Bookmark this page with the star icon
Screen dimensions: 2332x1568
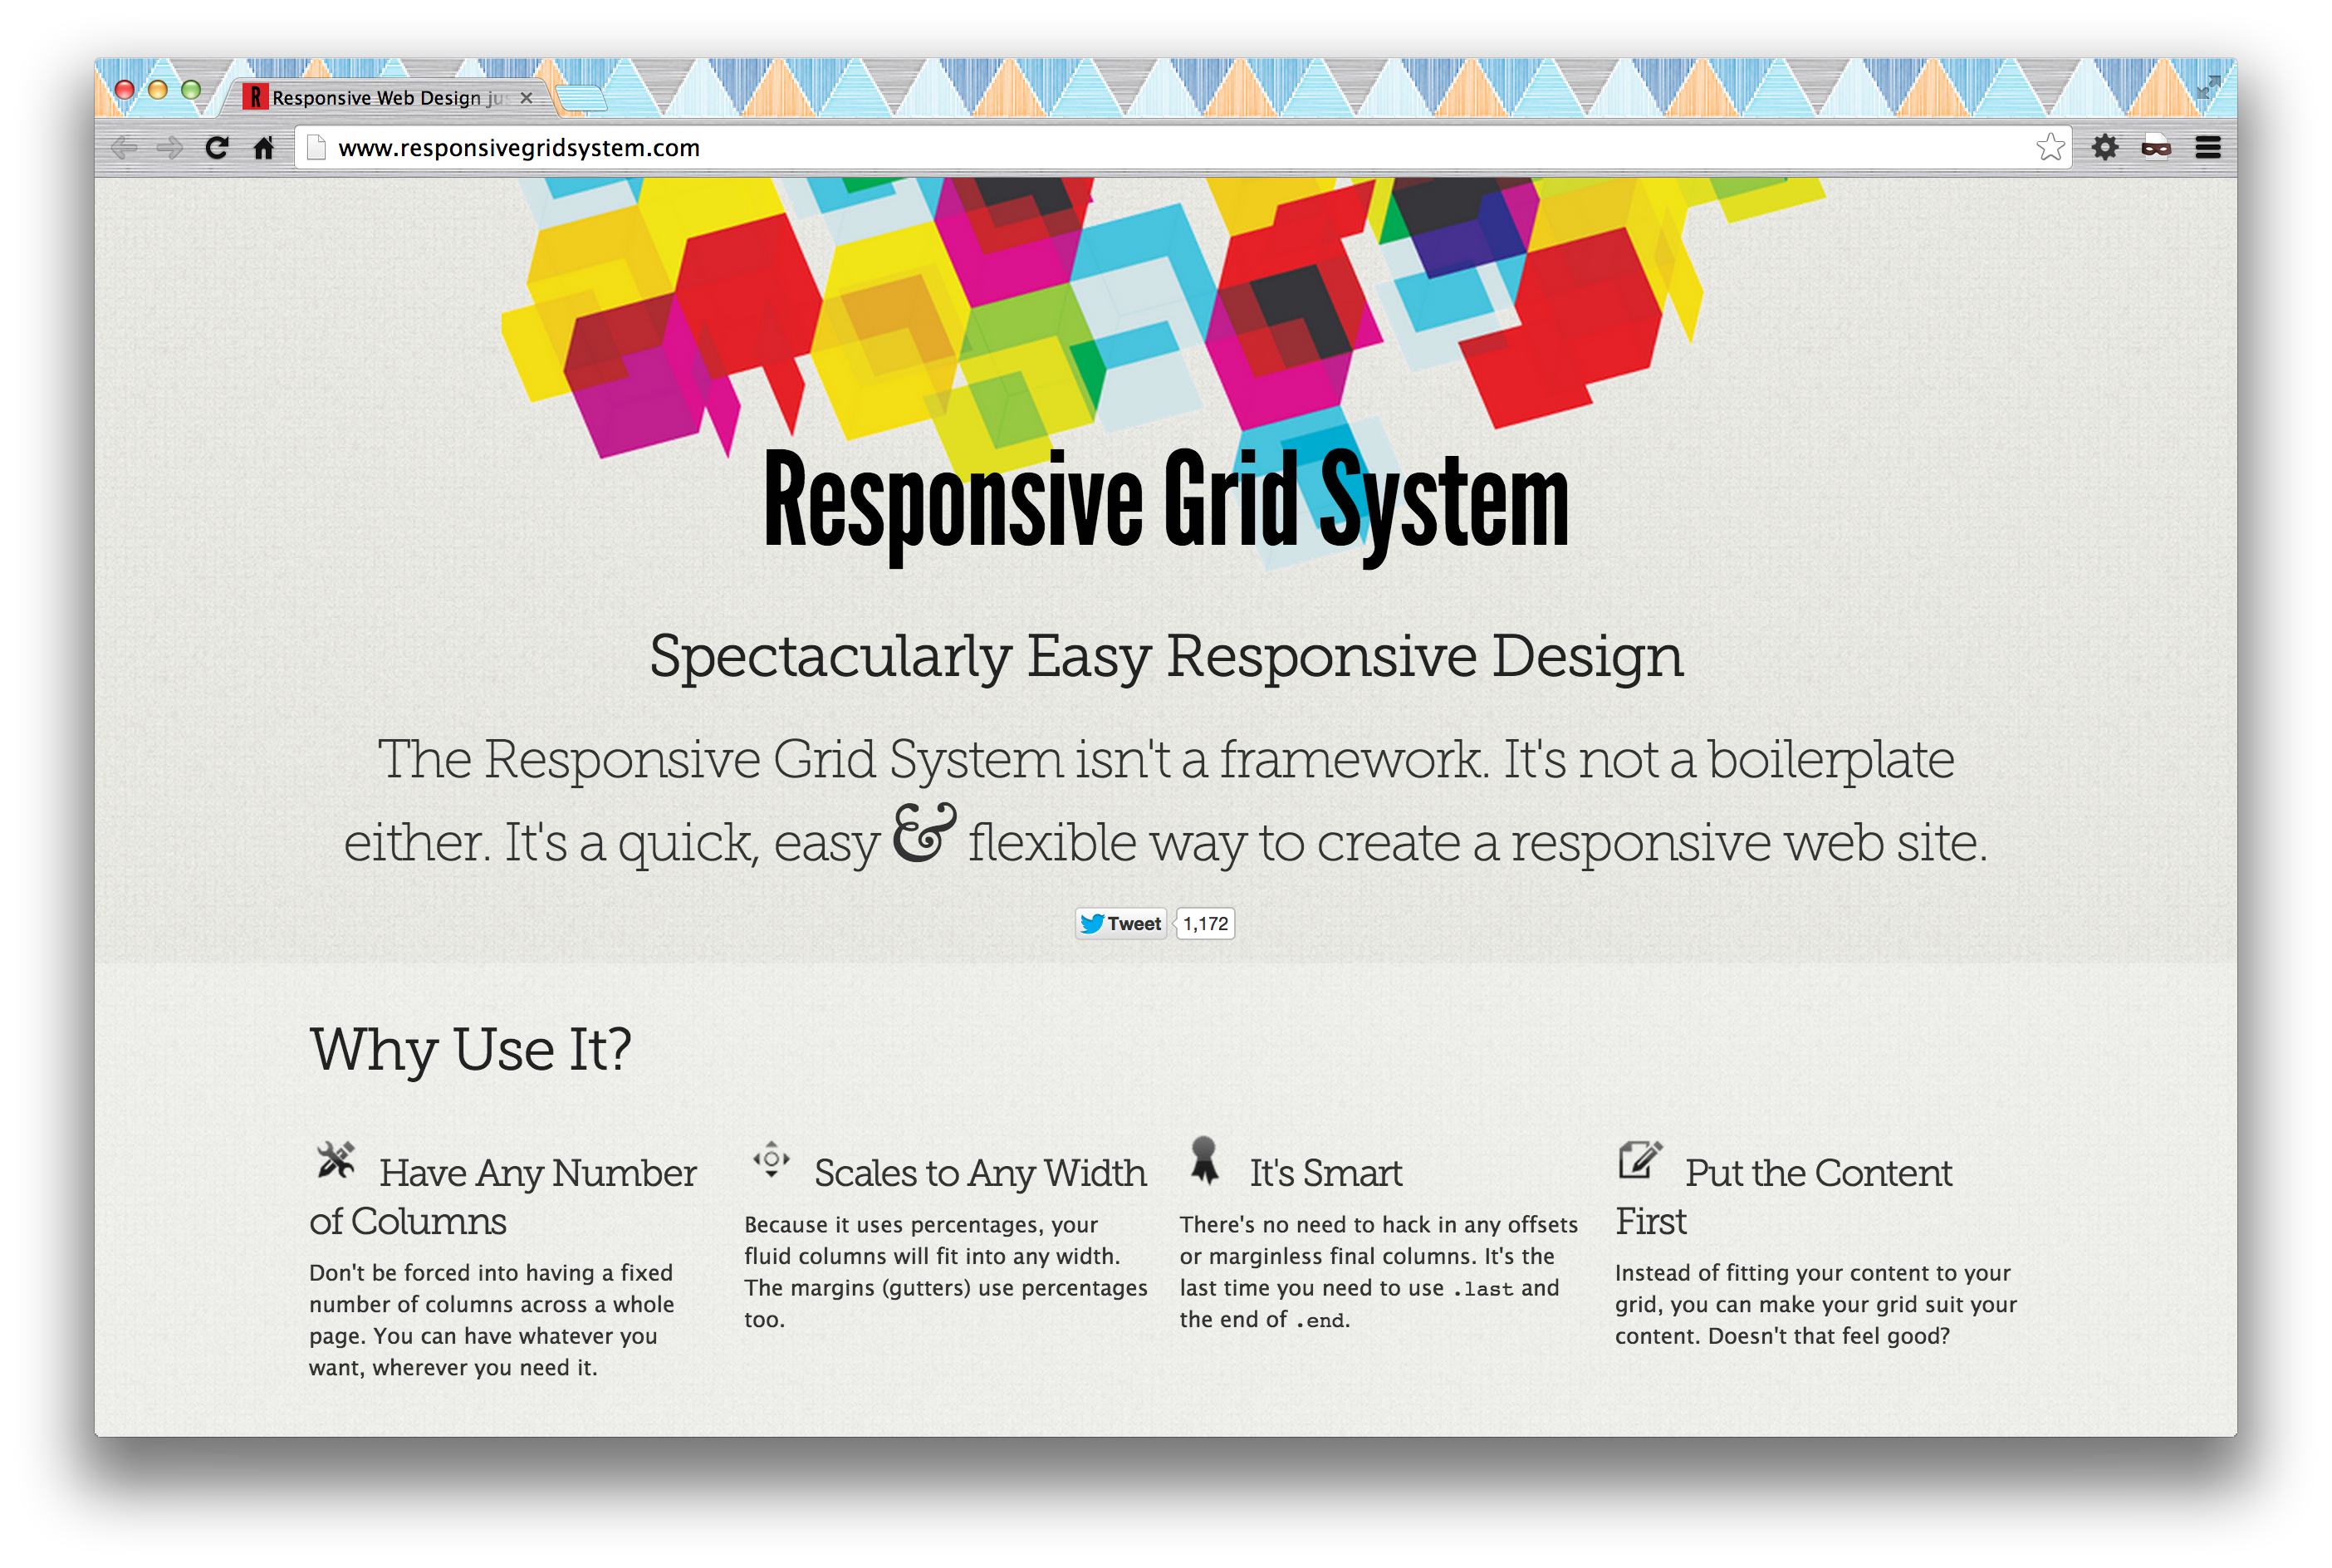point(2050,148)
